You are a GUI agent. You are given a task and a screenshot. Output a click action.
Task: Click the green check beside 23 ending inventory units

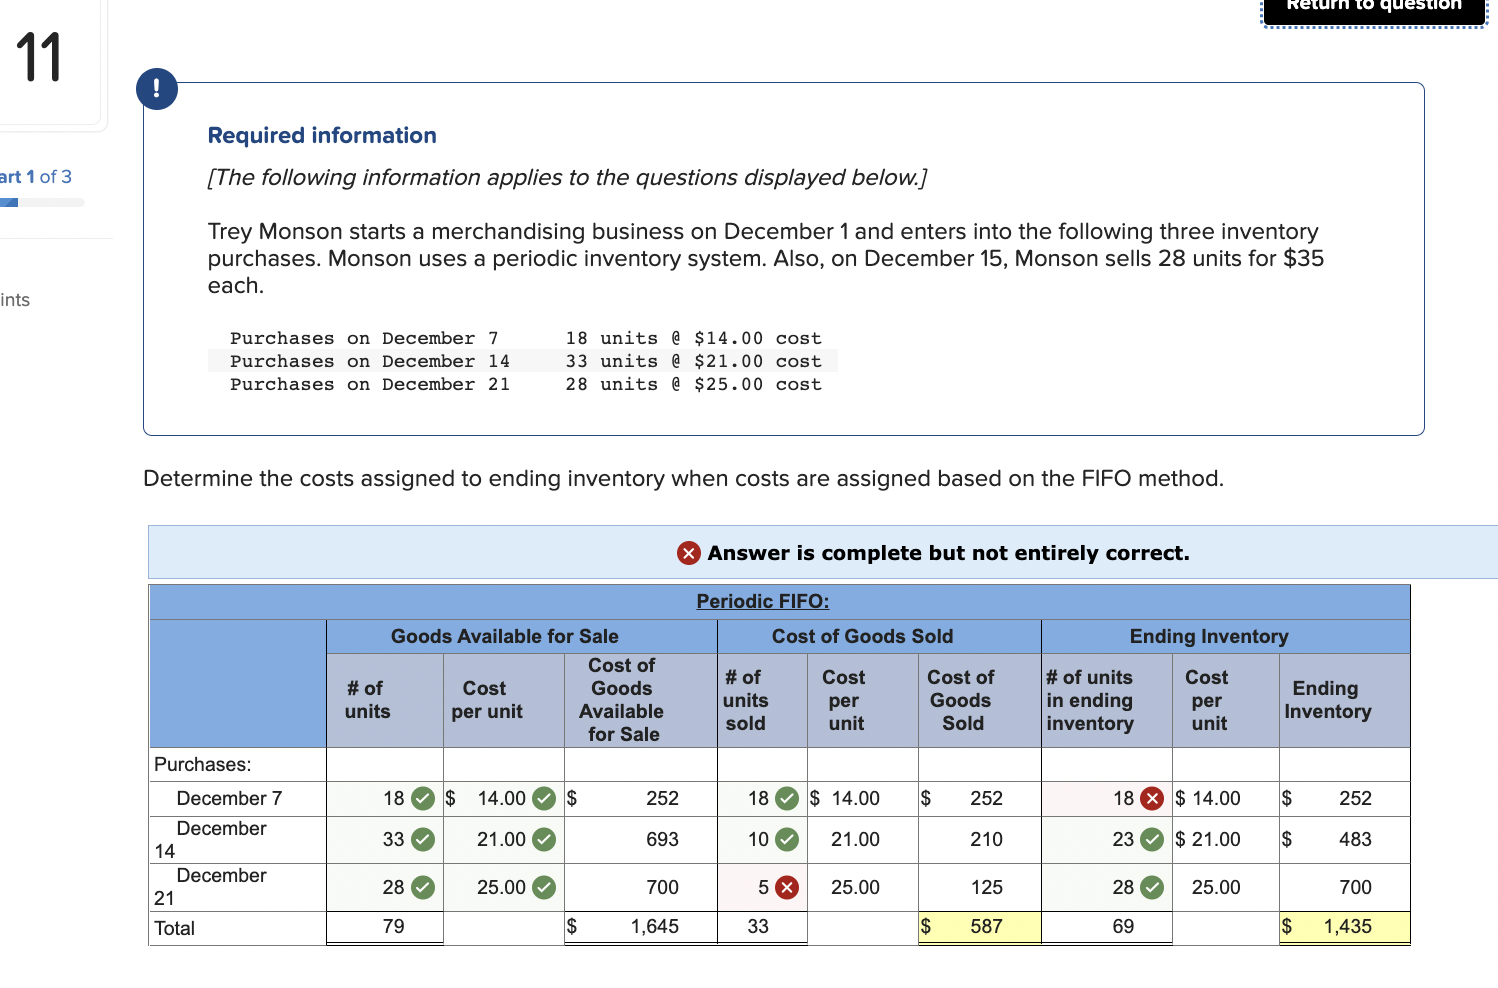click(x=1153, y=839)
